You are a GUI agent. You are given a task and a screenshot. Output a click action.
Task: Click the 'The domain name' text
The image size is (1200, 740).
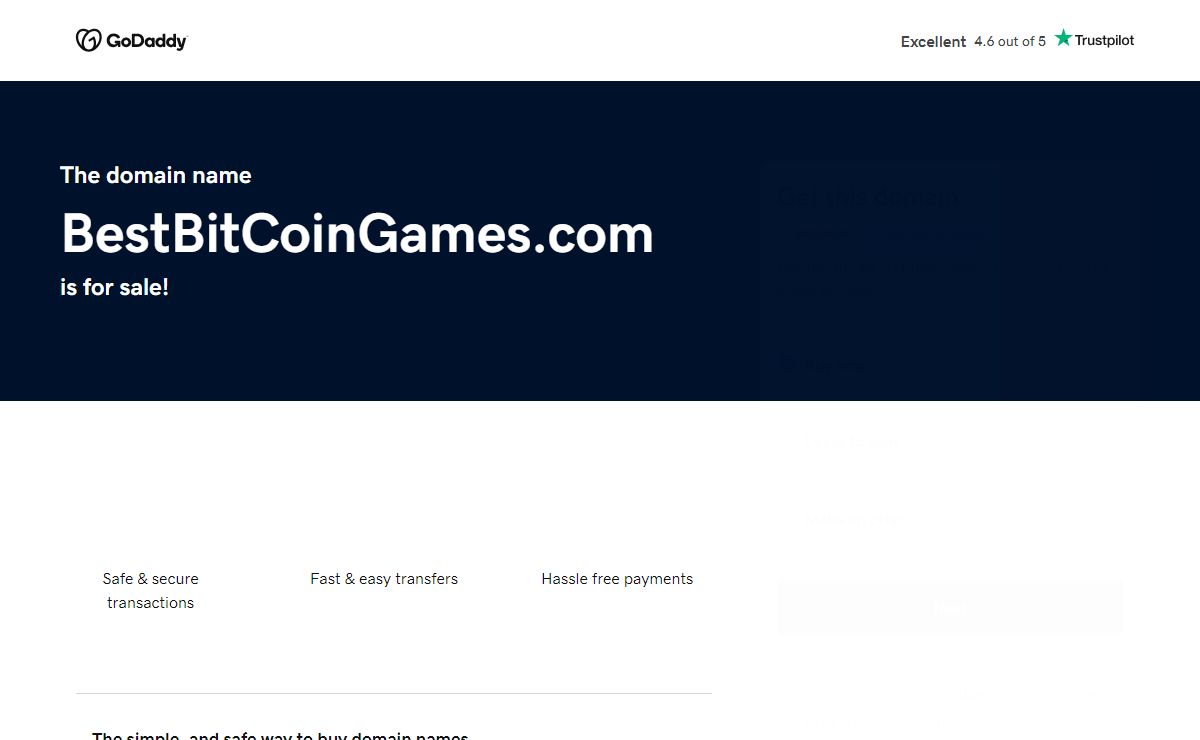[x=156, y=175]
